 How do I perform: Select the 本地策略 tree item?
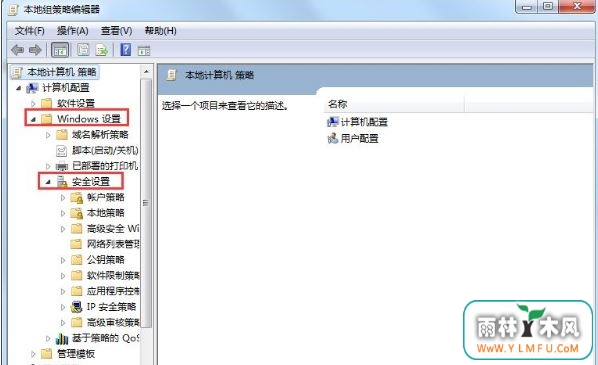coord(106,213)
